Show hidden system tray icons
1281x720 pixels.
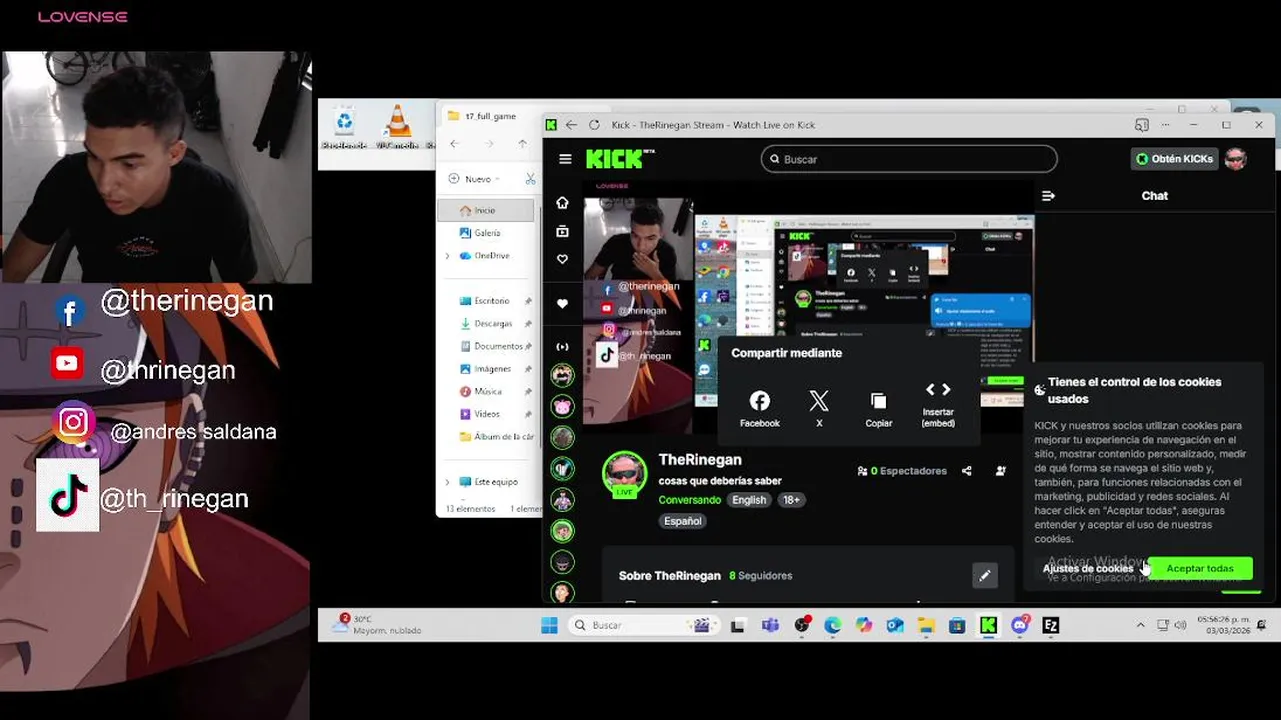click(x=1140, y=625)
